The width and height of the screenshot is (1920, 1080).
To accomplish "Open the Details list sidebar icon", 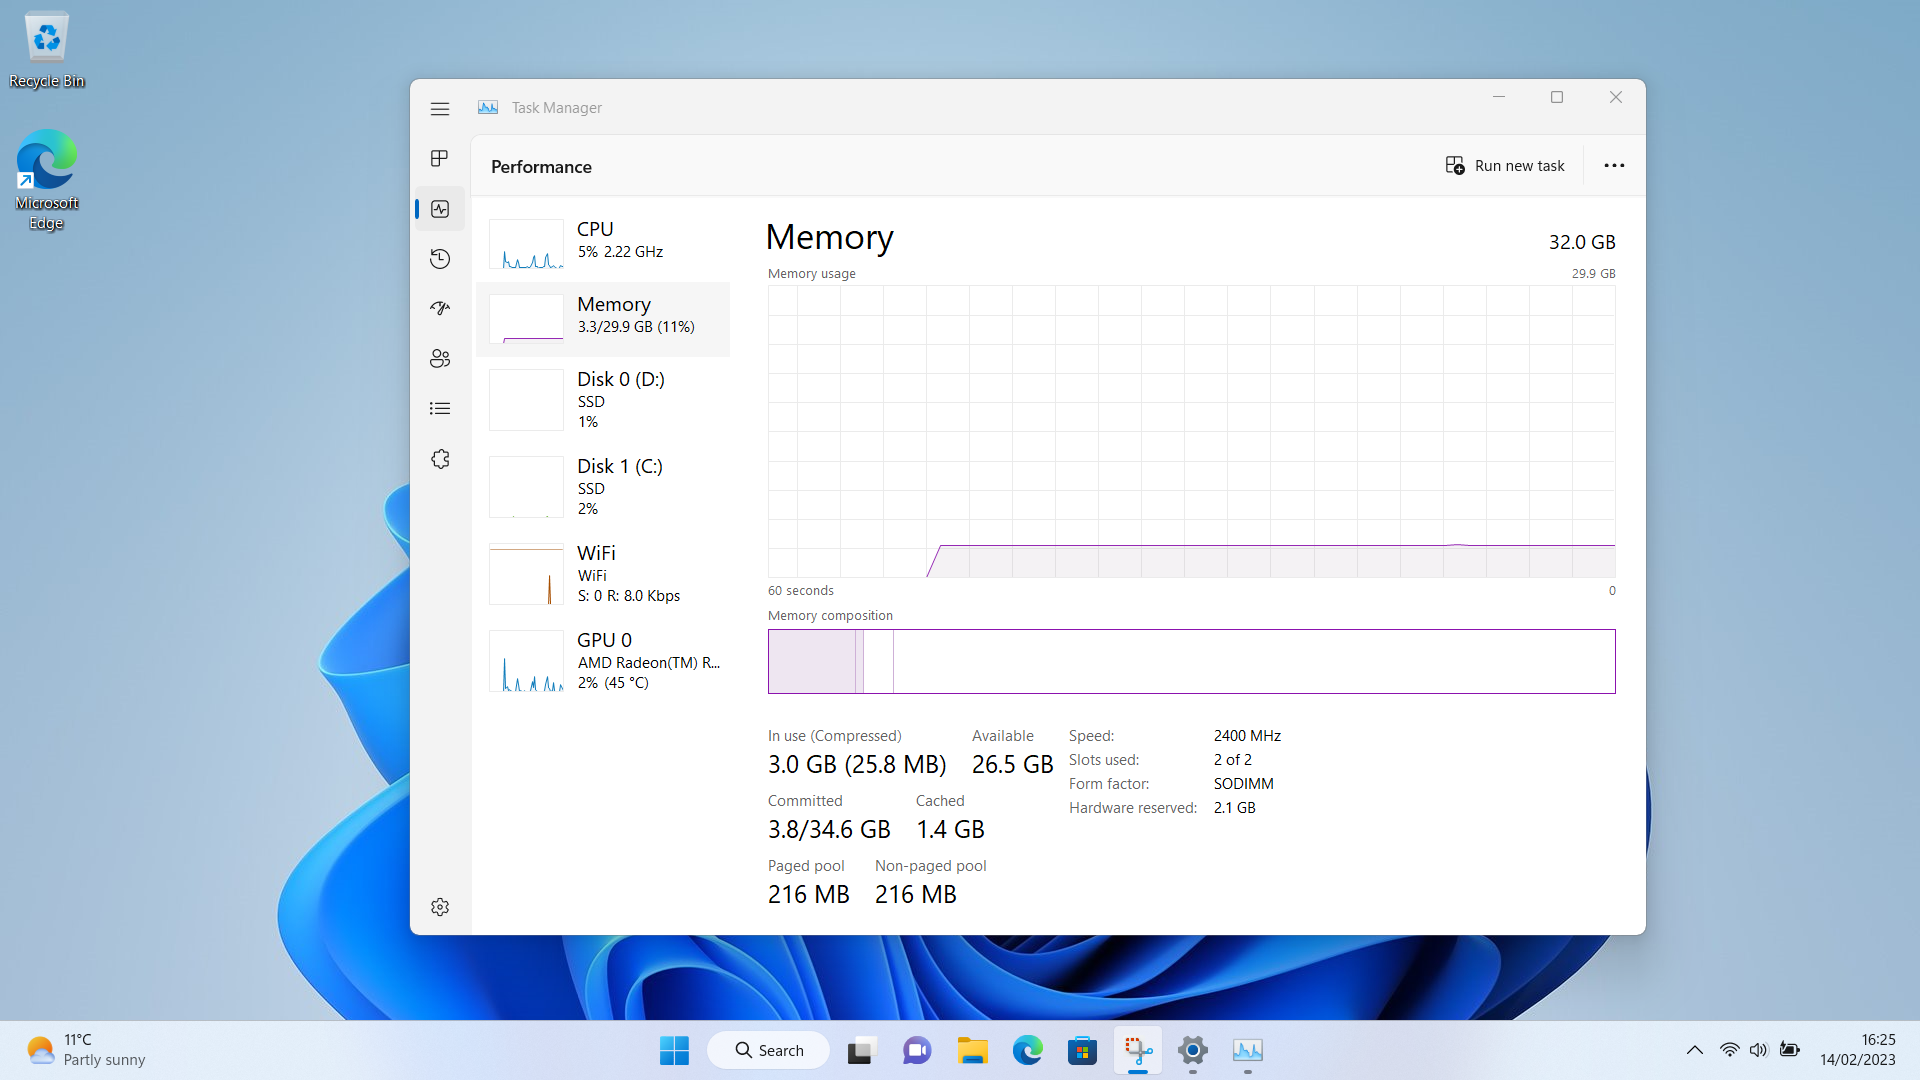I will (x=440, y=408).
